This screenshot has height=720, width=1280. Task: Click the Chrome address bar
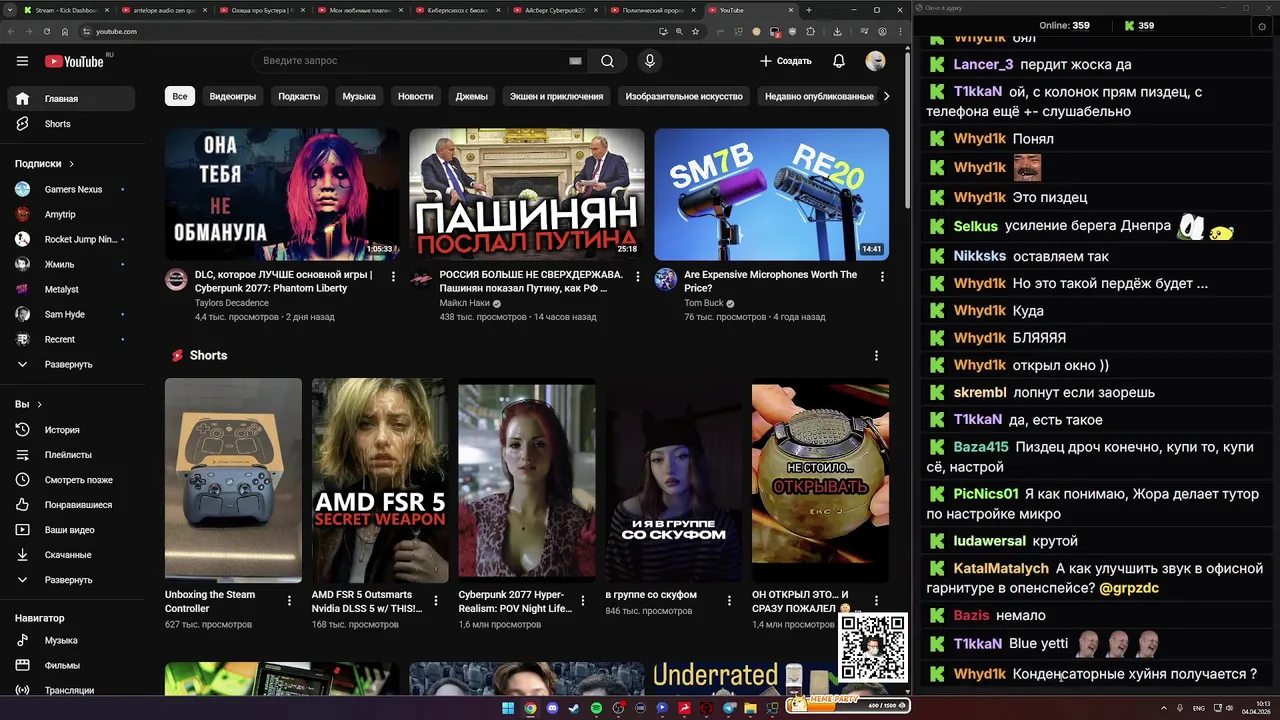pos(370,31)
